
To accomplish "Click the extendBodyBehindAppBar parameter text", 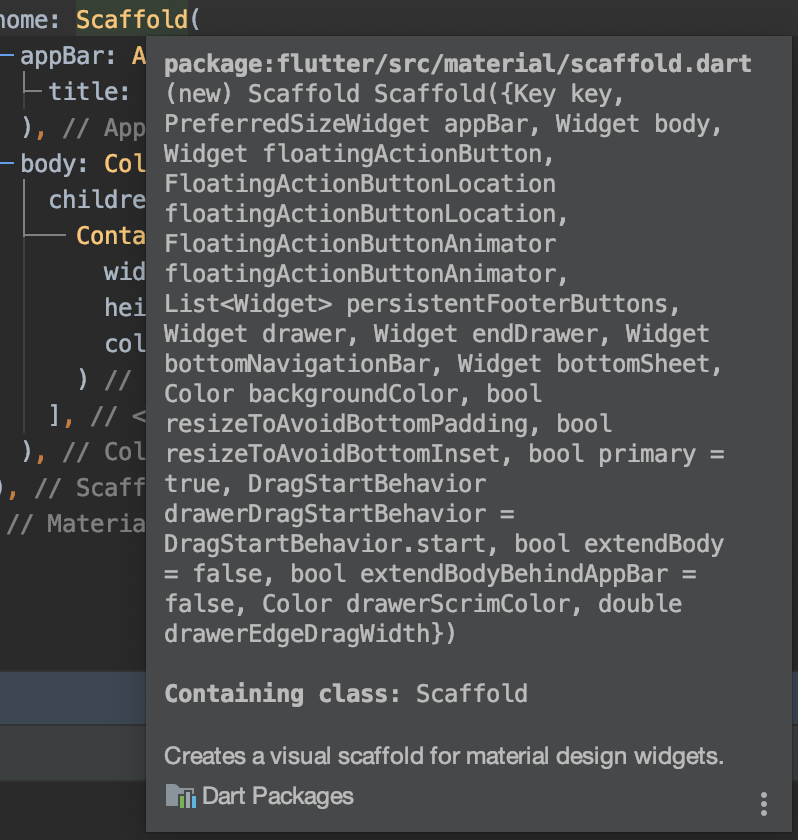I will point(514,574).
